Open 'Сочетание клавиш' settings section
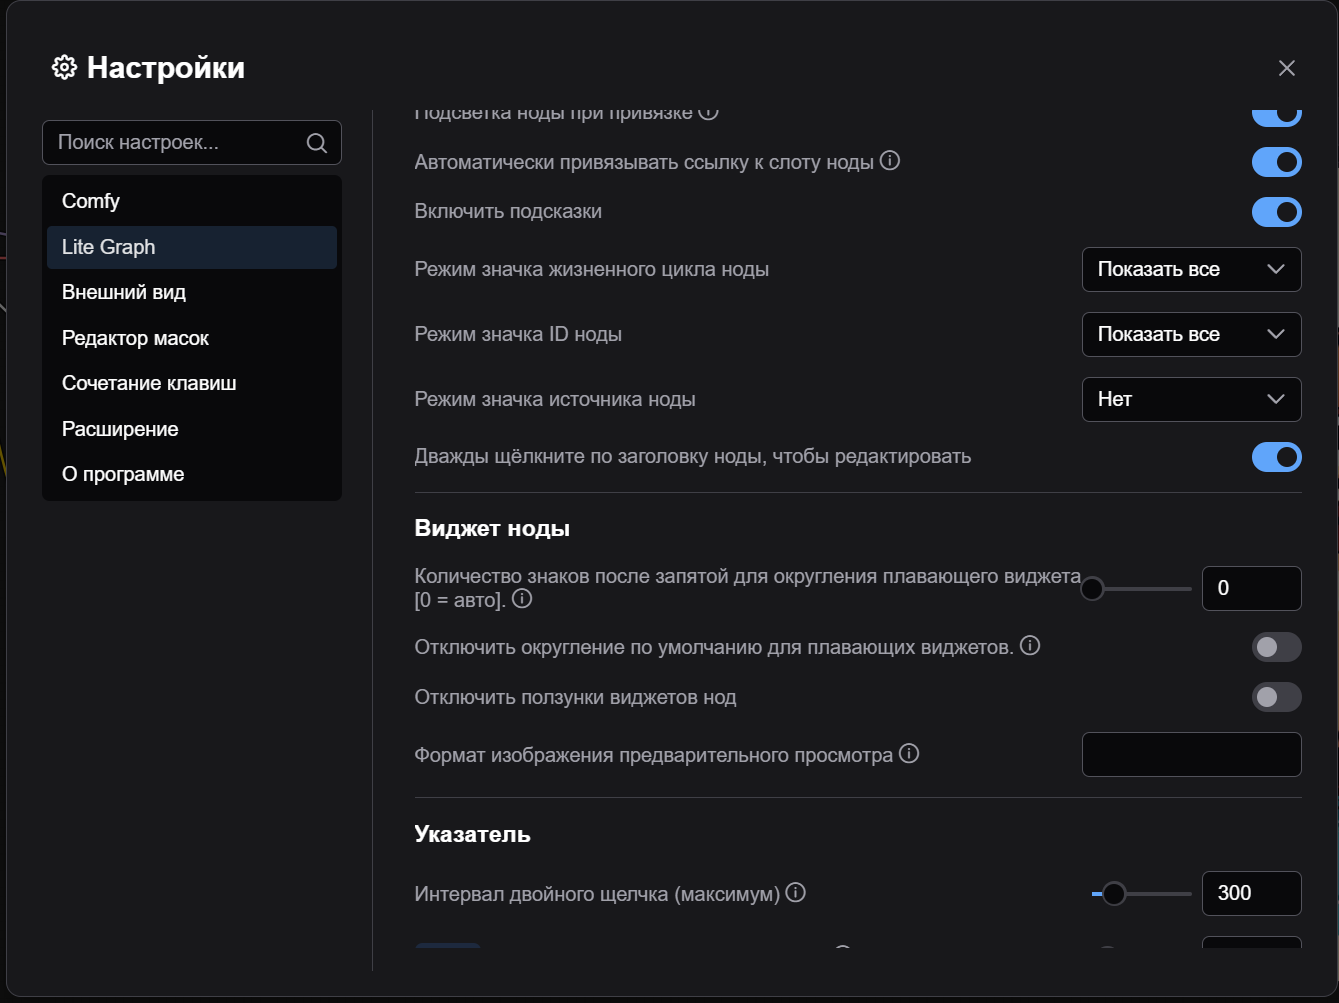The width and height of the screenshot is (1339, 1003). pyautogui.click(x=149, y=383)
